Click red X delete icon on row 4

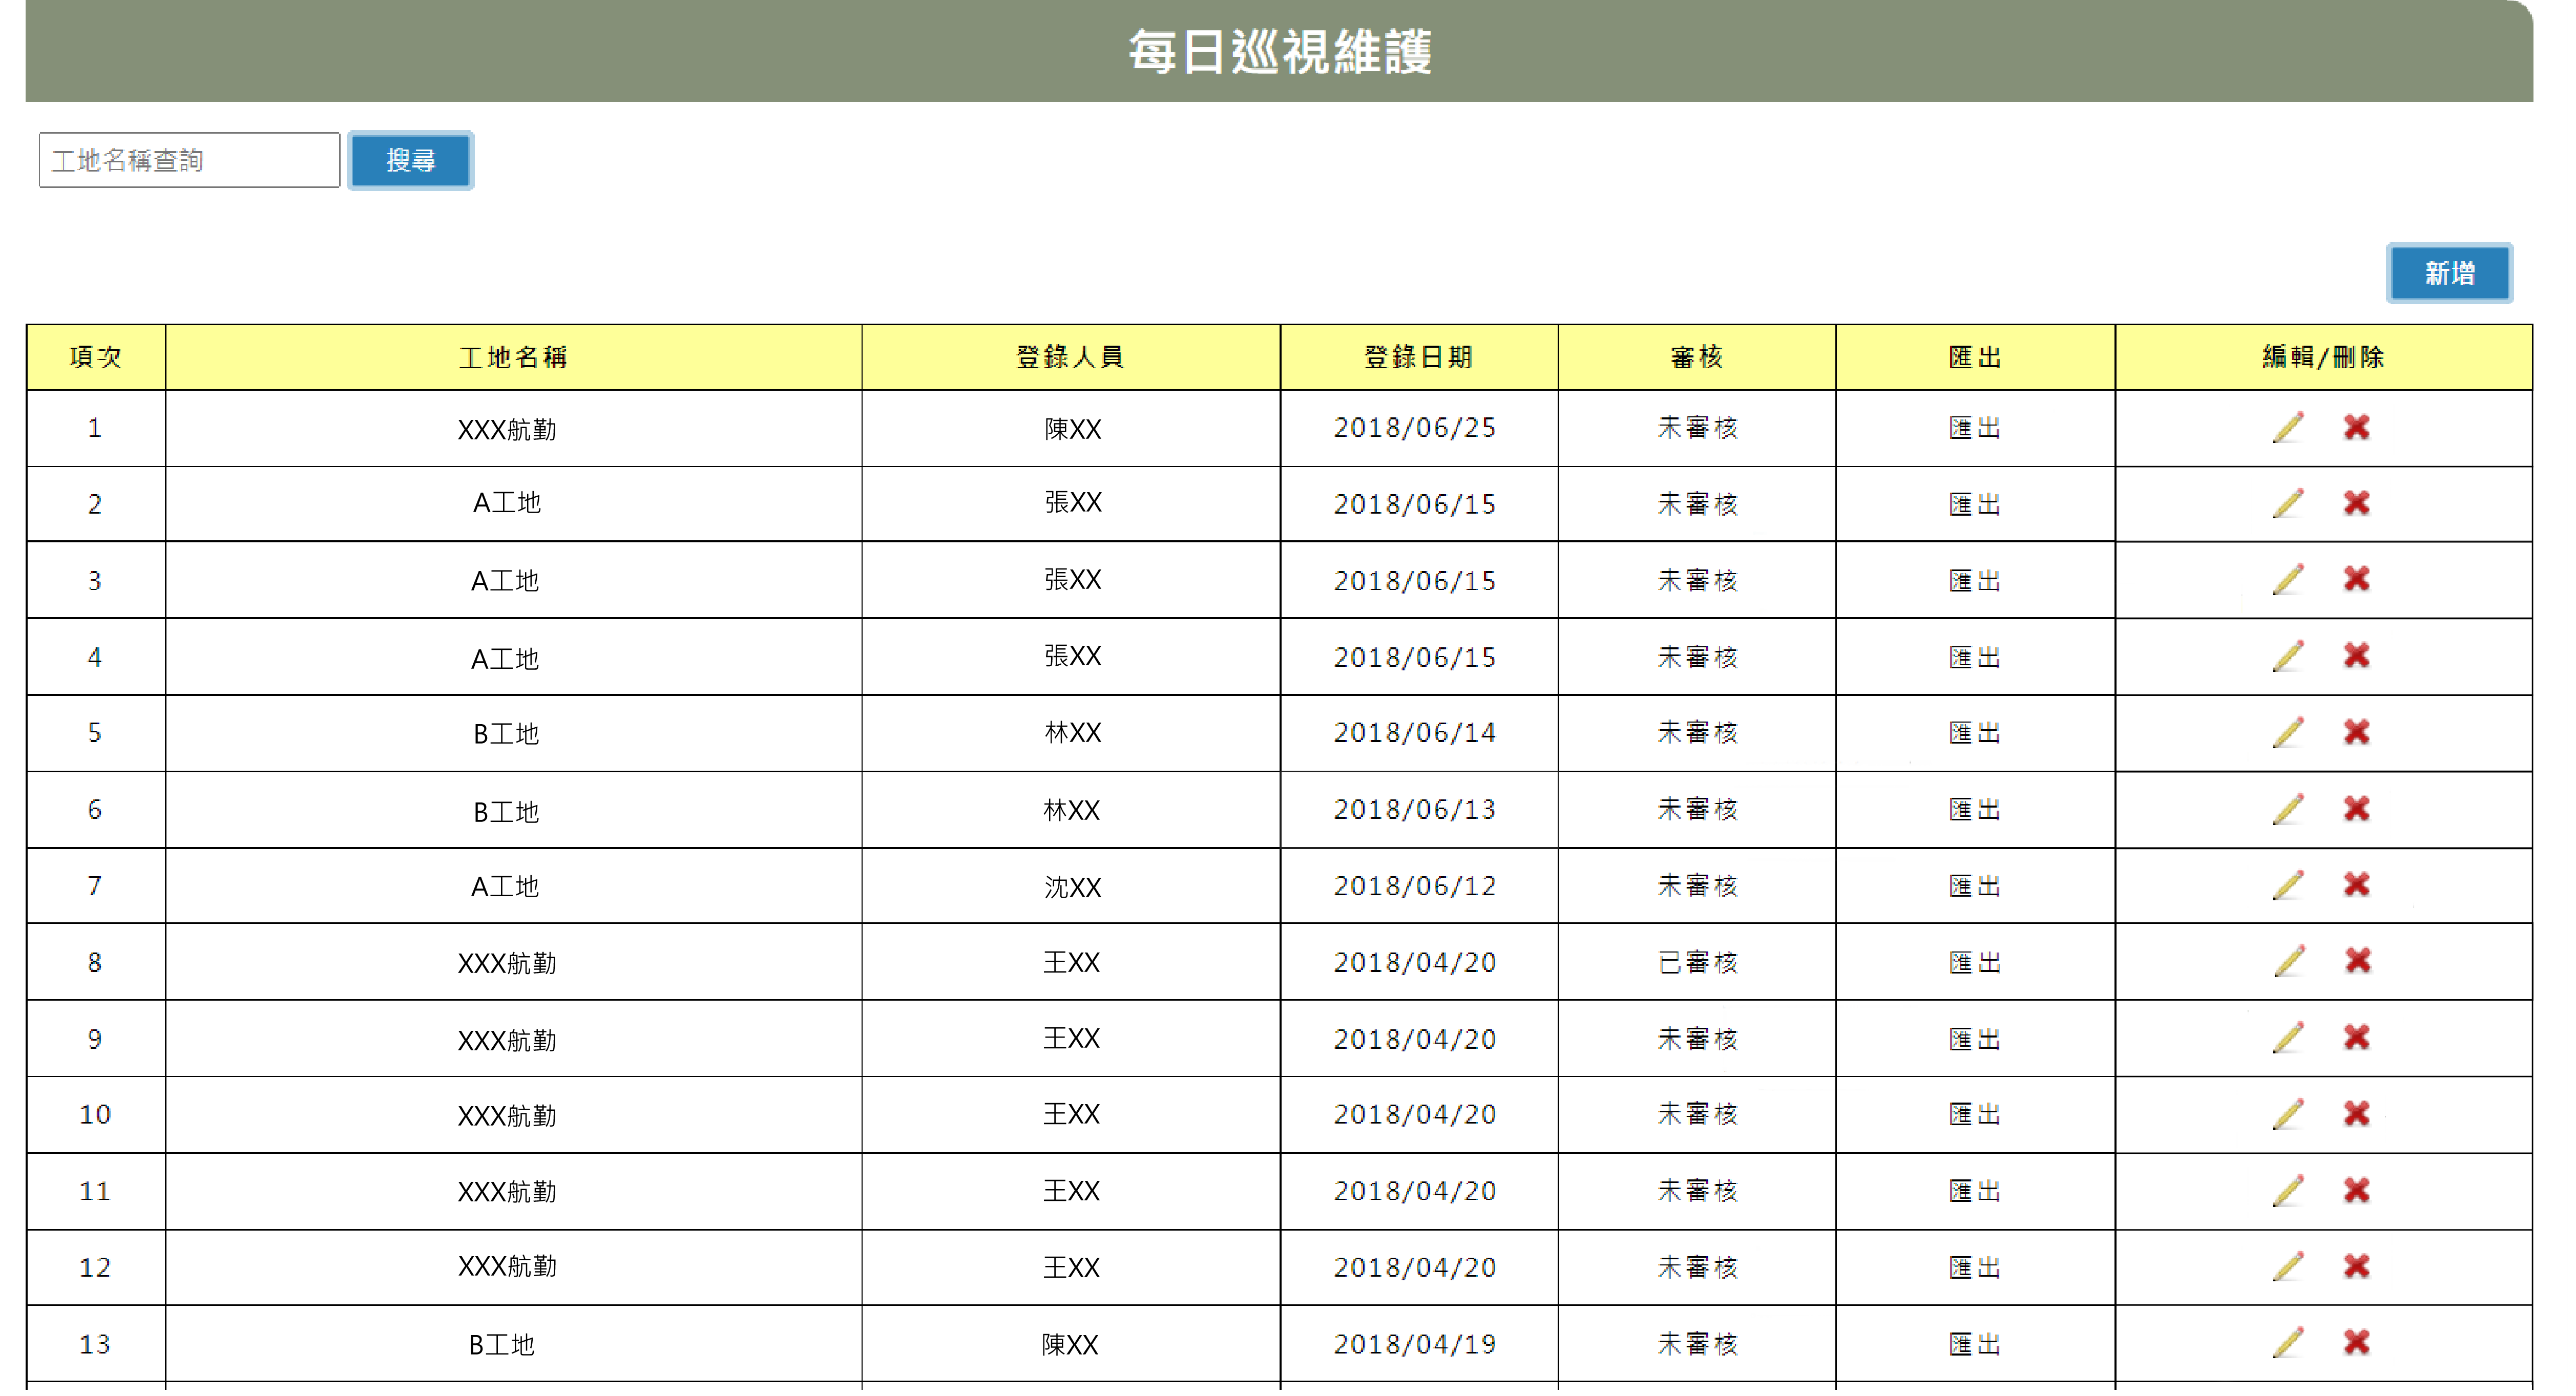(2357, 657)
